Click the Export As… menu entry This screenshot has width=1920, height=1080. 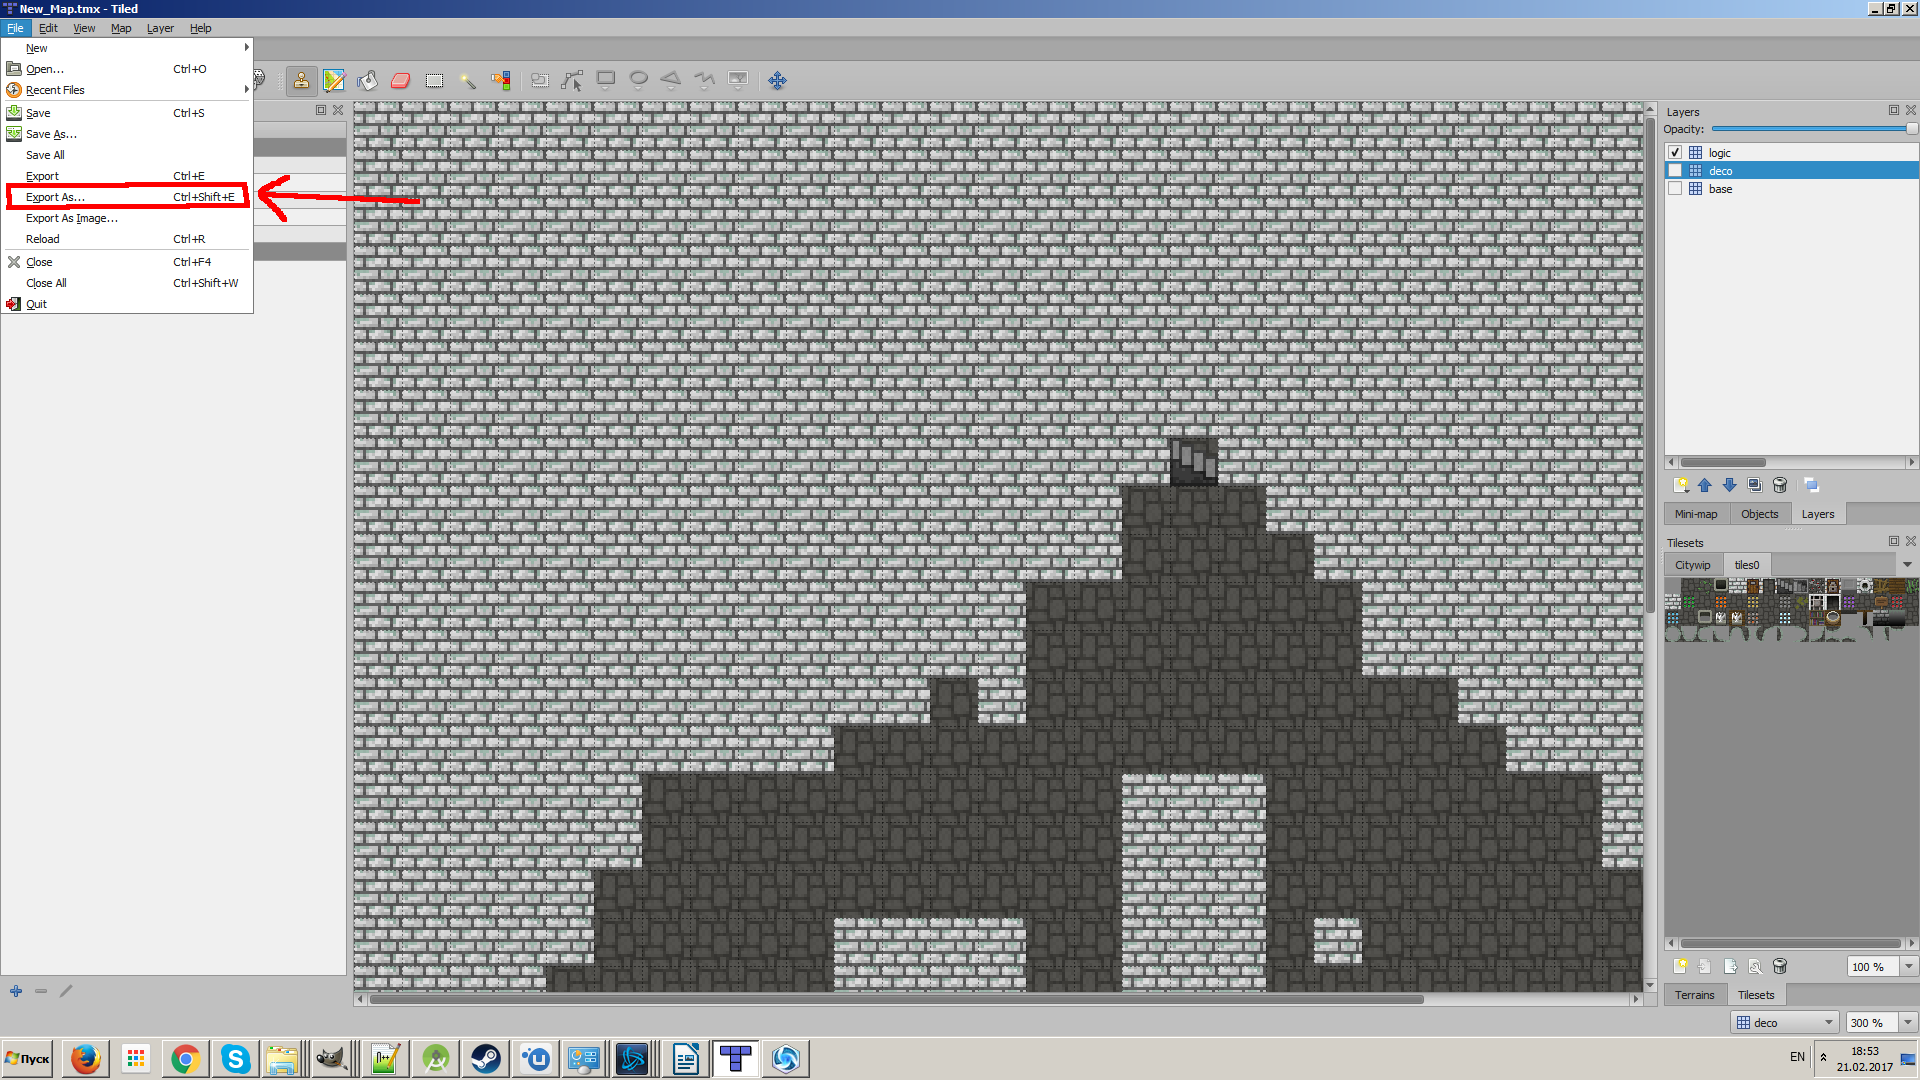coord(56,197)
